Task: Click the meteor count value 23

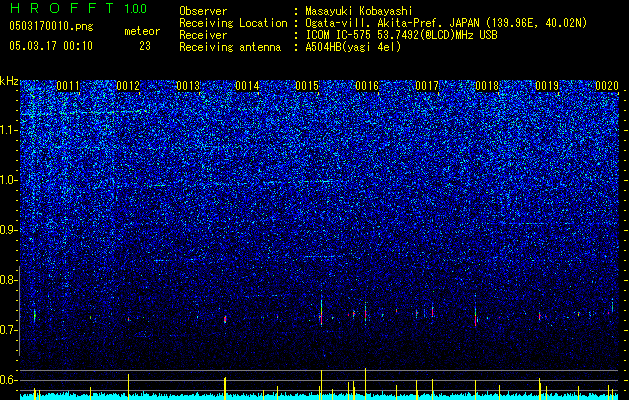Action: click(145, 46)
